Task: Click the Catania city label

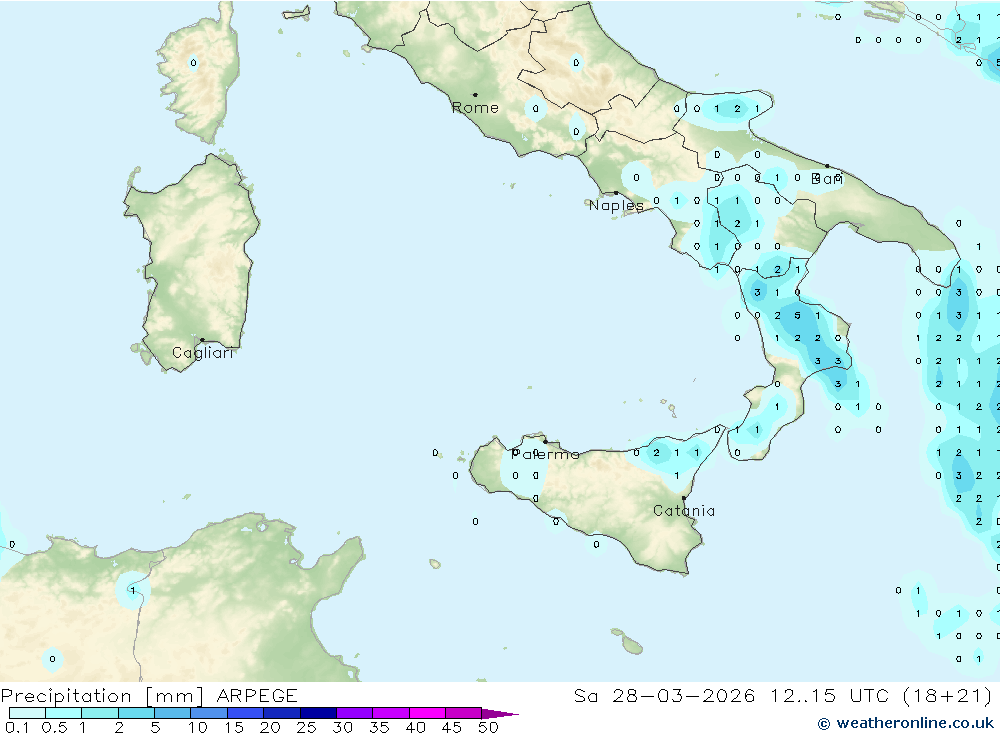Action: point(684,511)
